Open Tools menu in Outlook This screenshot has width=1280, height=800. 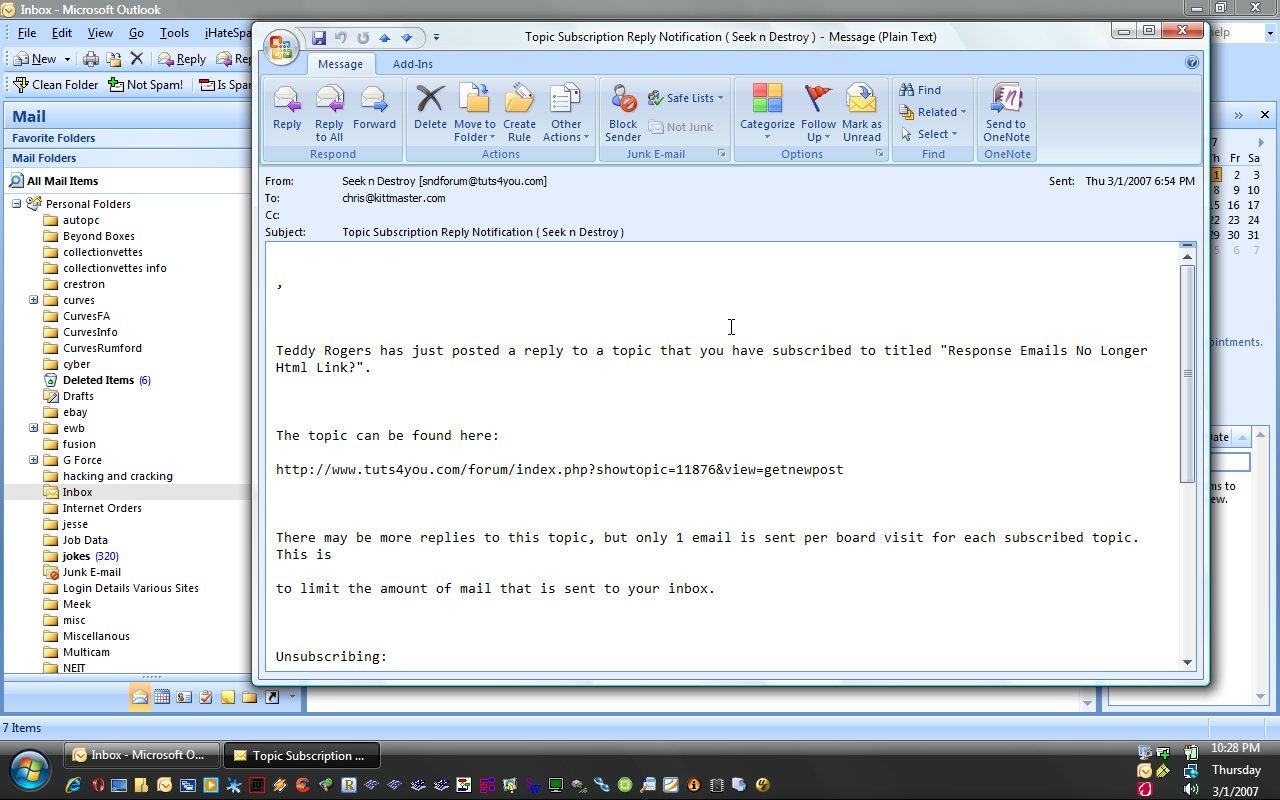[174, 33]
